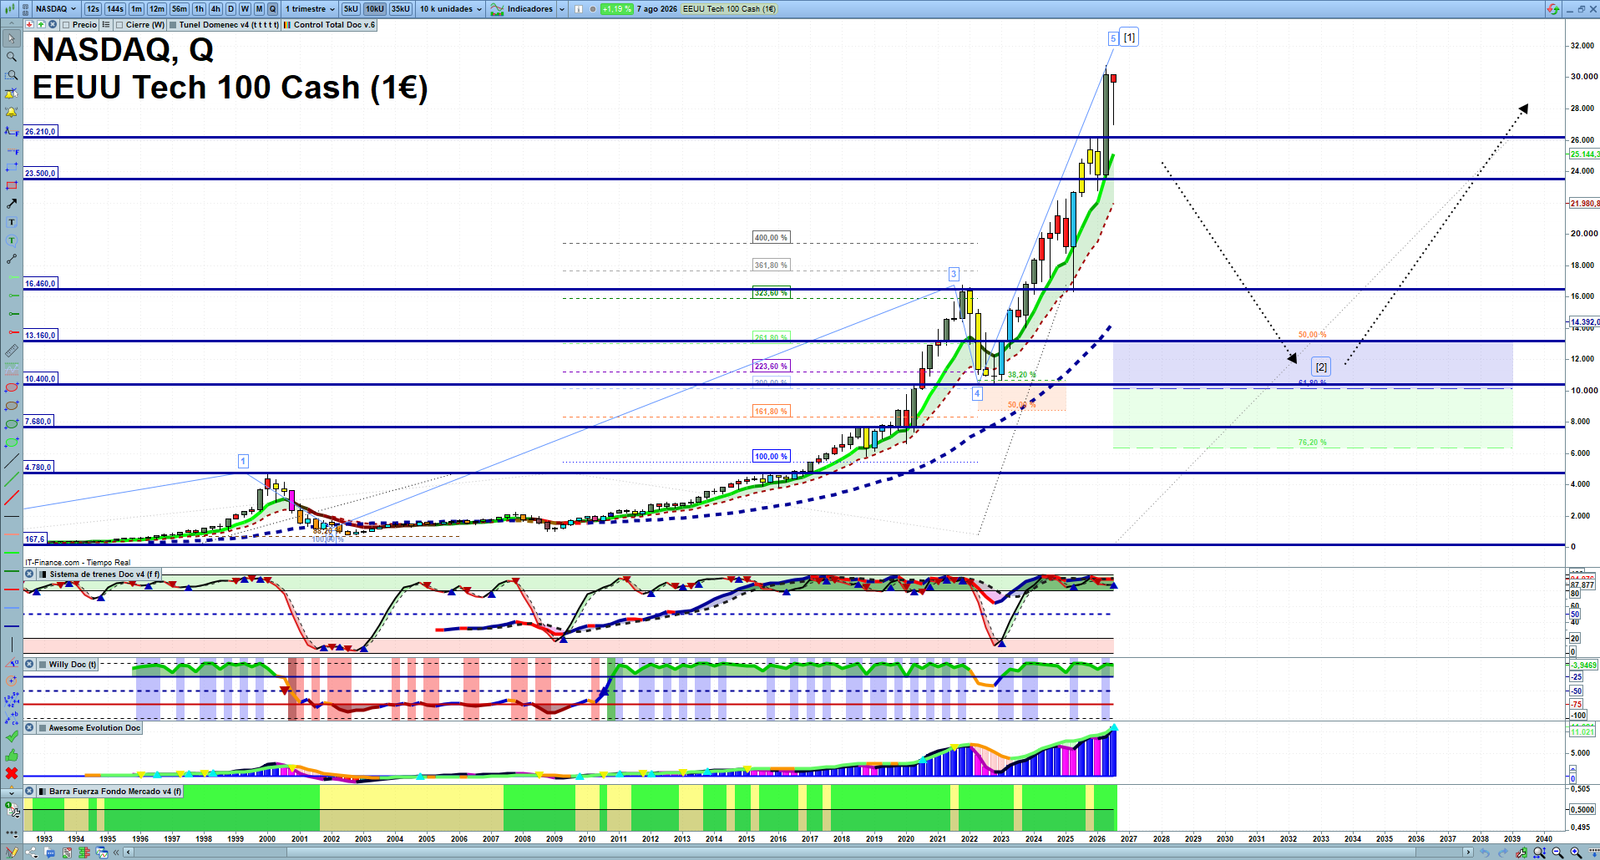Open the 10 k unidades dropdown

[x=451, y=9]
